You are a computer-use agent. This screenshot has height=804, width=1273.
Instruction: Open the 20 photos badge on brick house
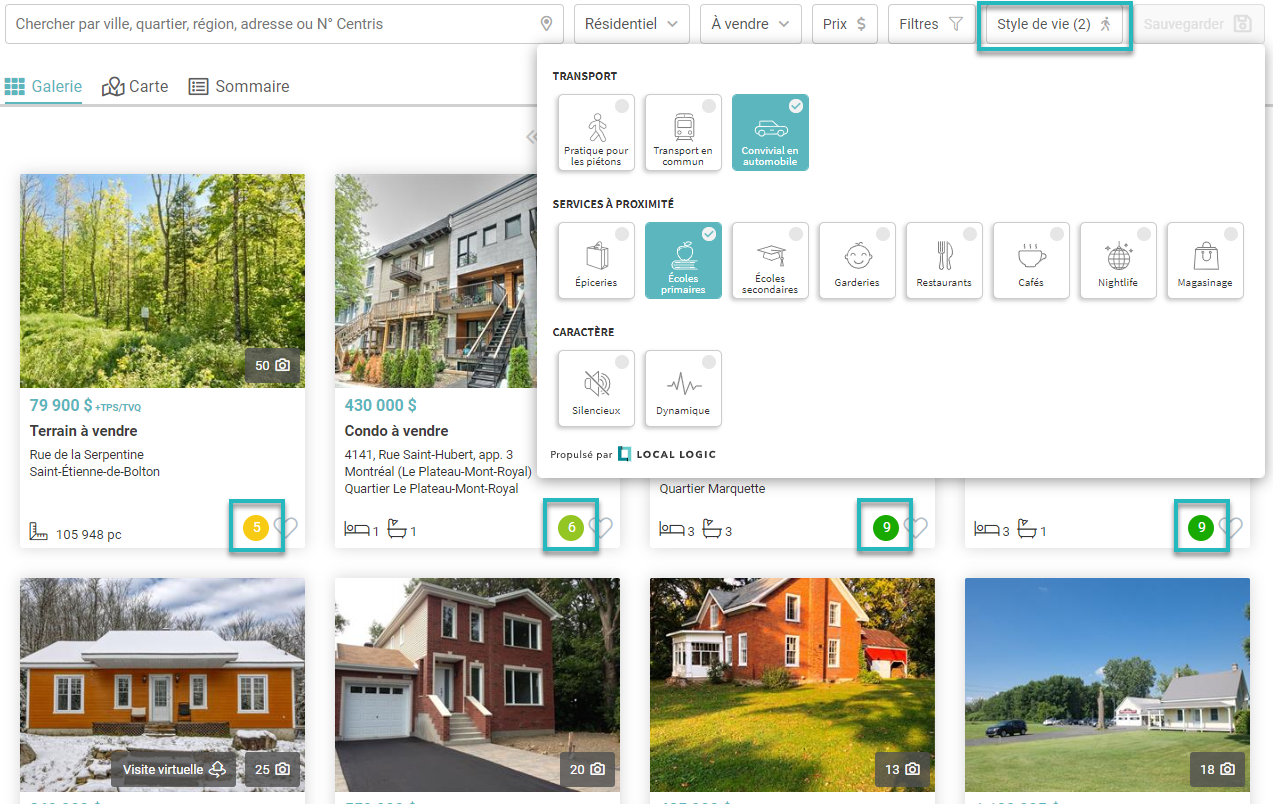tap(588, 769)
